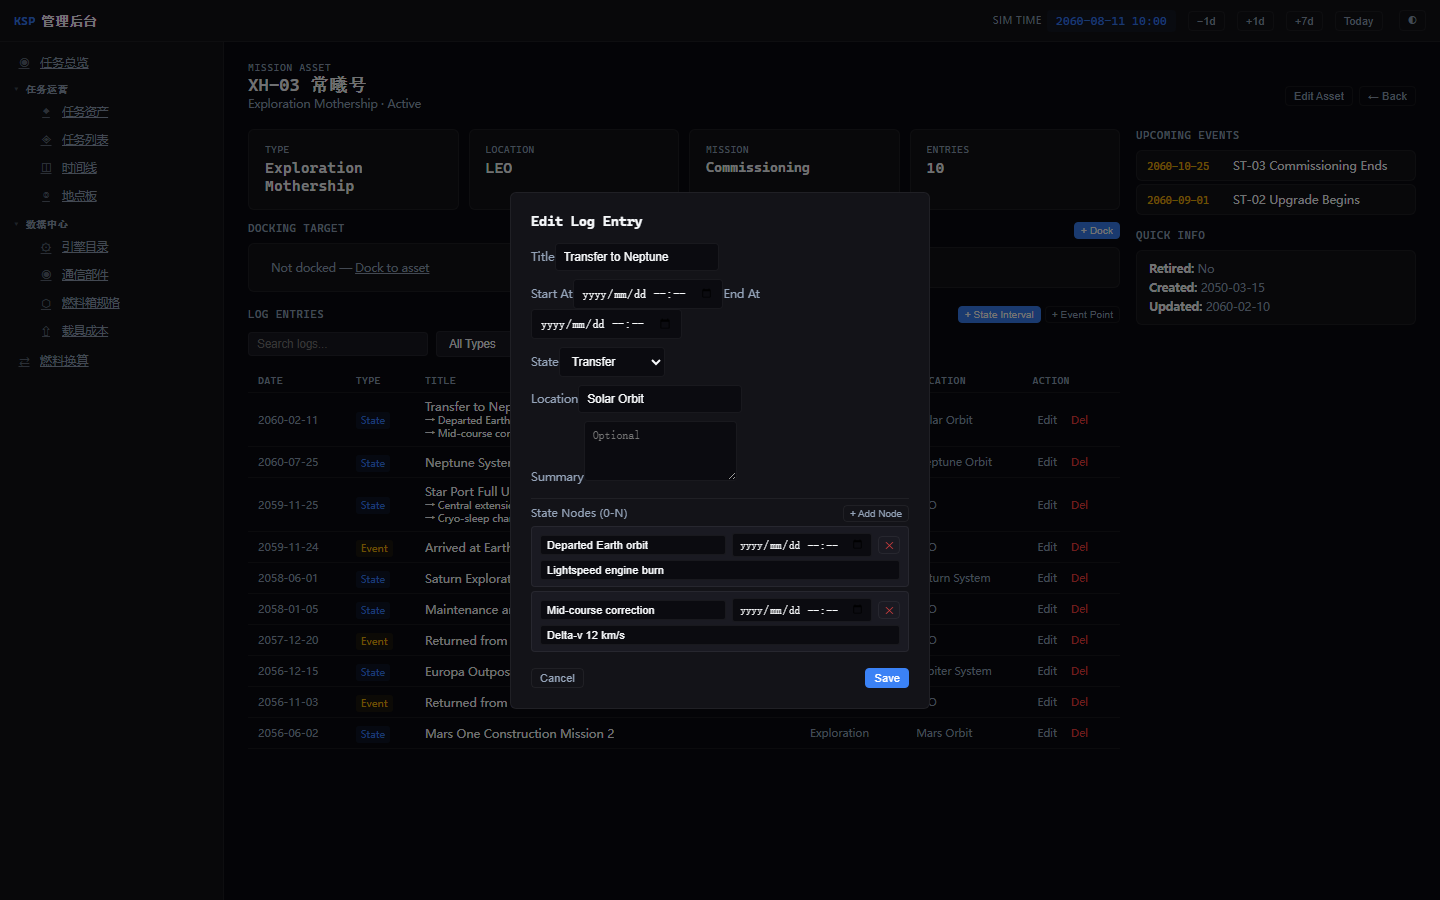This screenshot has height=900, width=1440.
Task: Reset sim time to Today
Action: click(x=1358, y=21)
